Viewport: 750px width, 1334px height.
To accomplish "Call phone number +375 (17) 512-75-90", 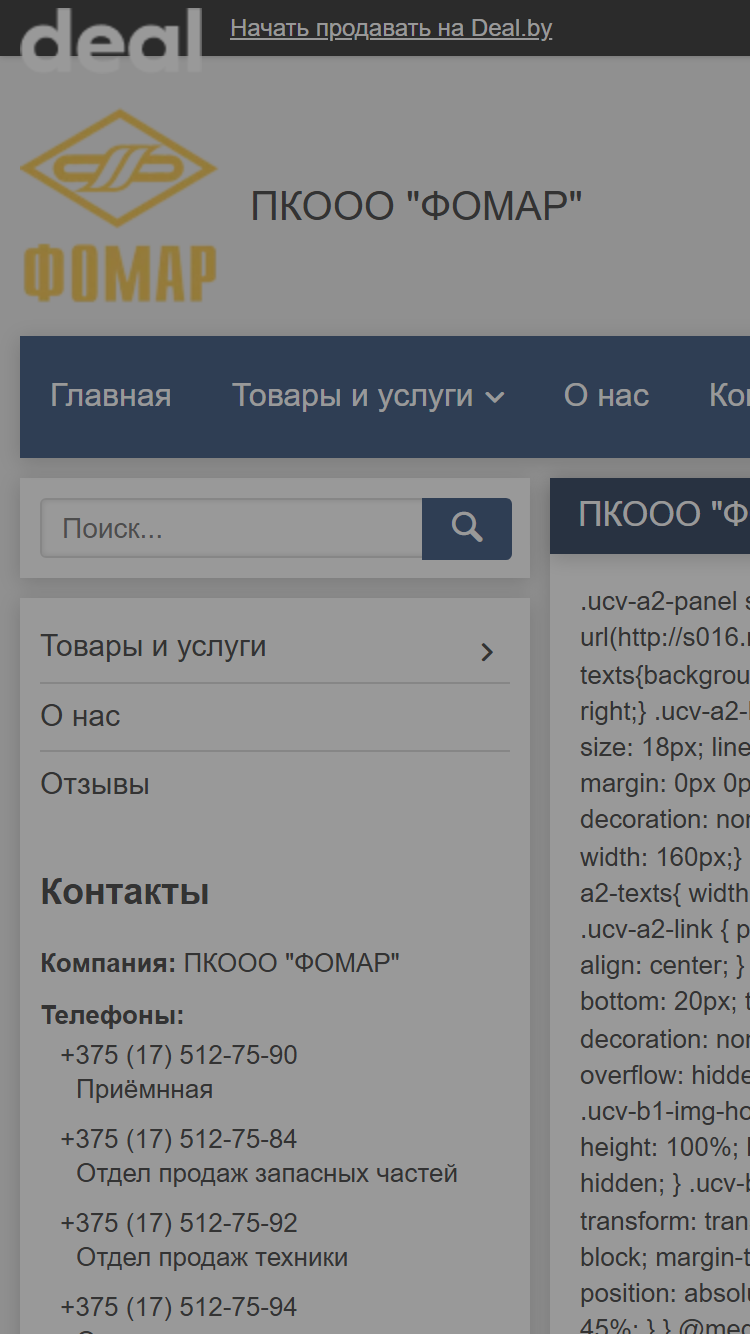I will point(179,1056).
